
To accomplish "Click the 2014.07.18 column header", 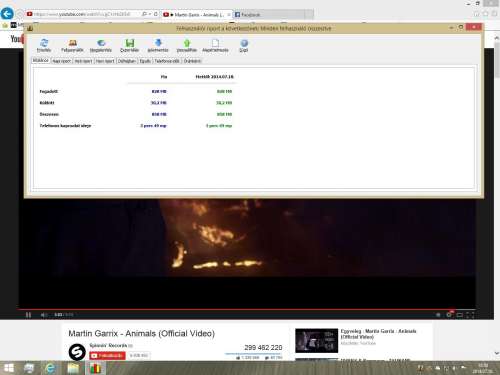I will pyautogui.click(x=214, y=77).
